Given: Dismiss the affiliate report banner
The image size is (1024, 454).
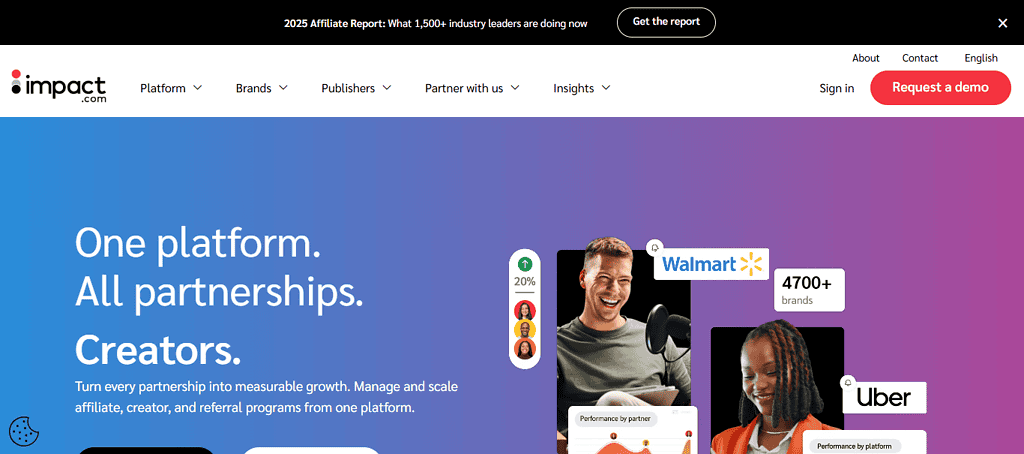Looking at the screenshot, I should point(1002,23).
